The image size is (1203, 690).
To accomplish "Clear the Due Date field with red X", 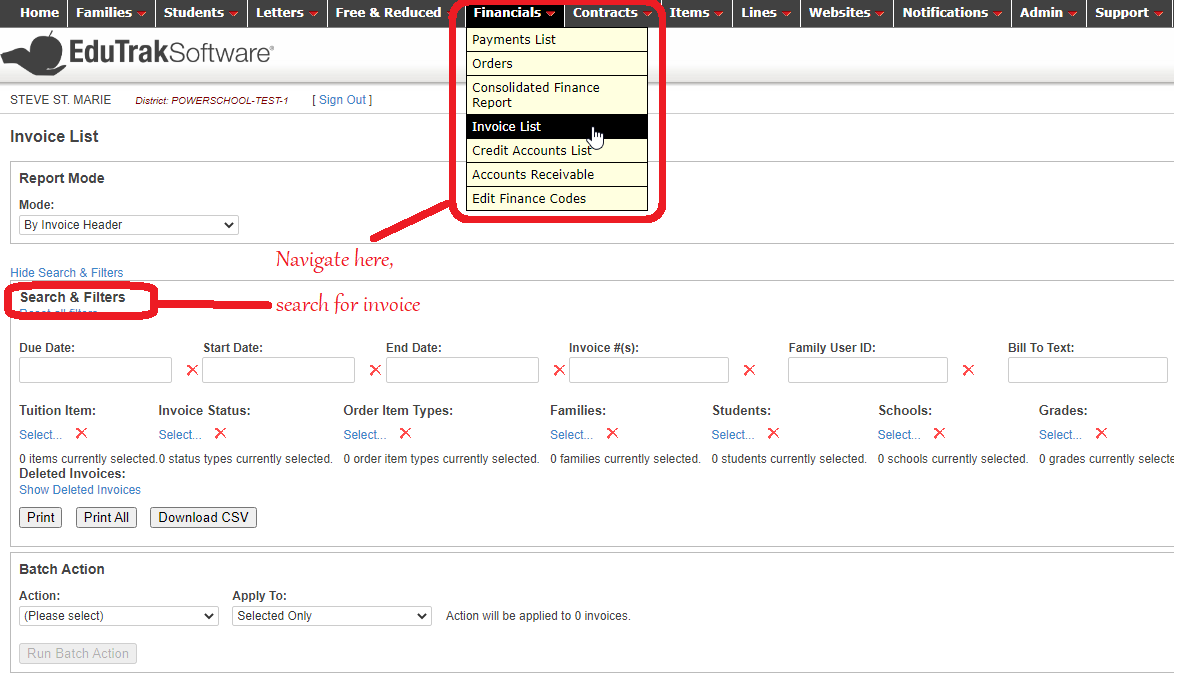I will pyautogui.click(x=192, y=370).
